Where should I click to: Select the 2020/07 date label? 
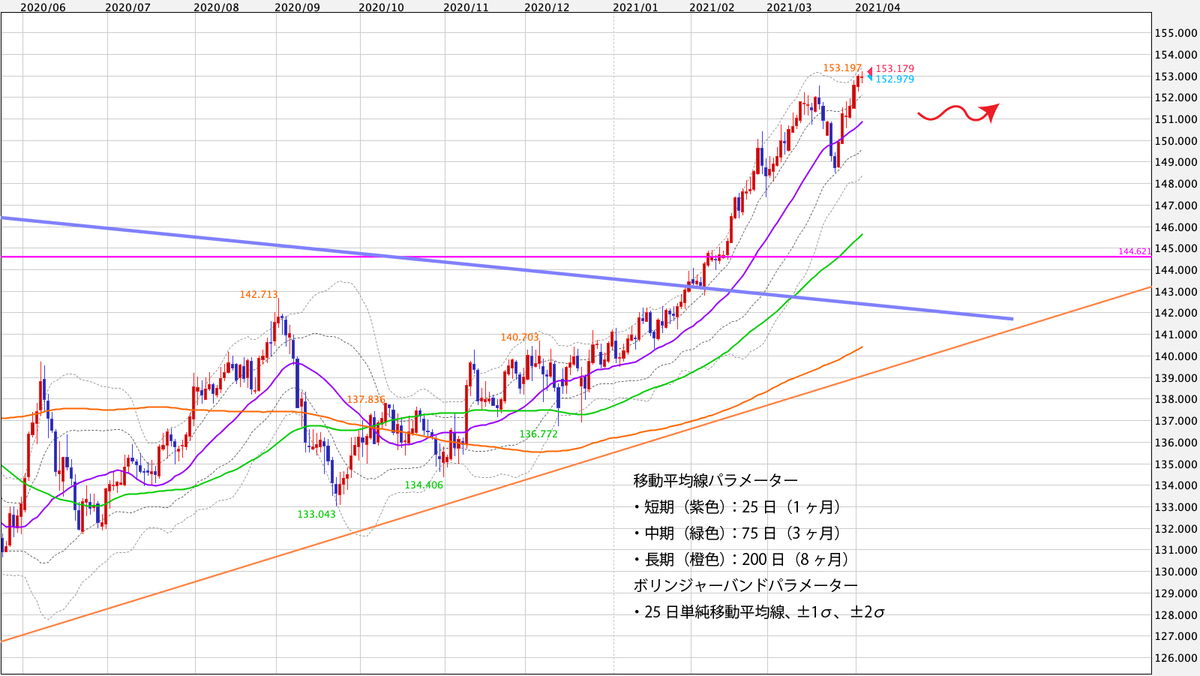127,7
